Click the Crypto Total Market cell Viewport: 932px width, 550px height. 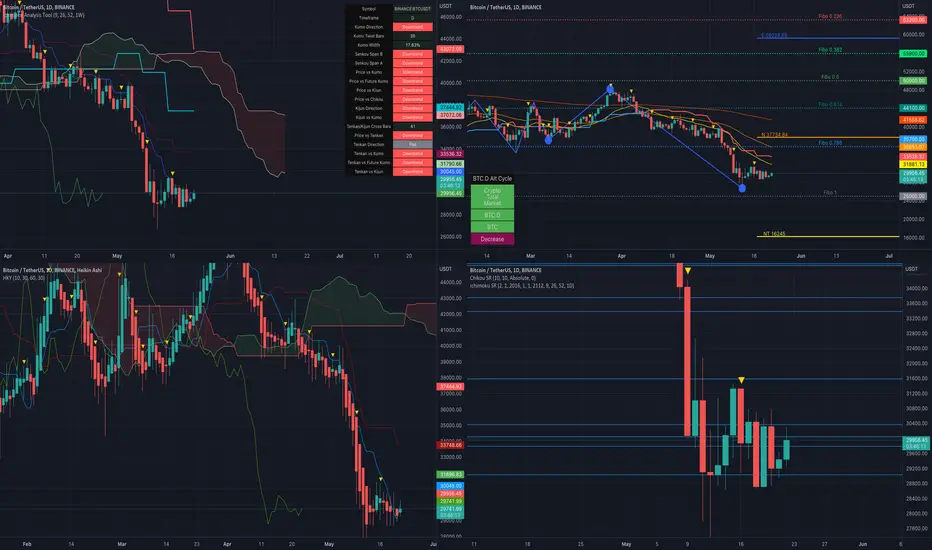pyautogui.click(x=492, y=197)
